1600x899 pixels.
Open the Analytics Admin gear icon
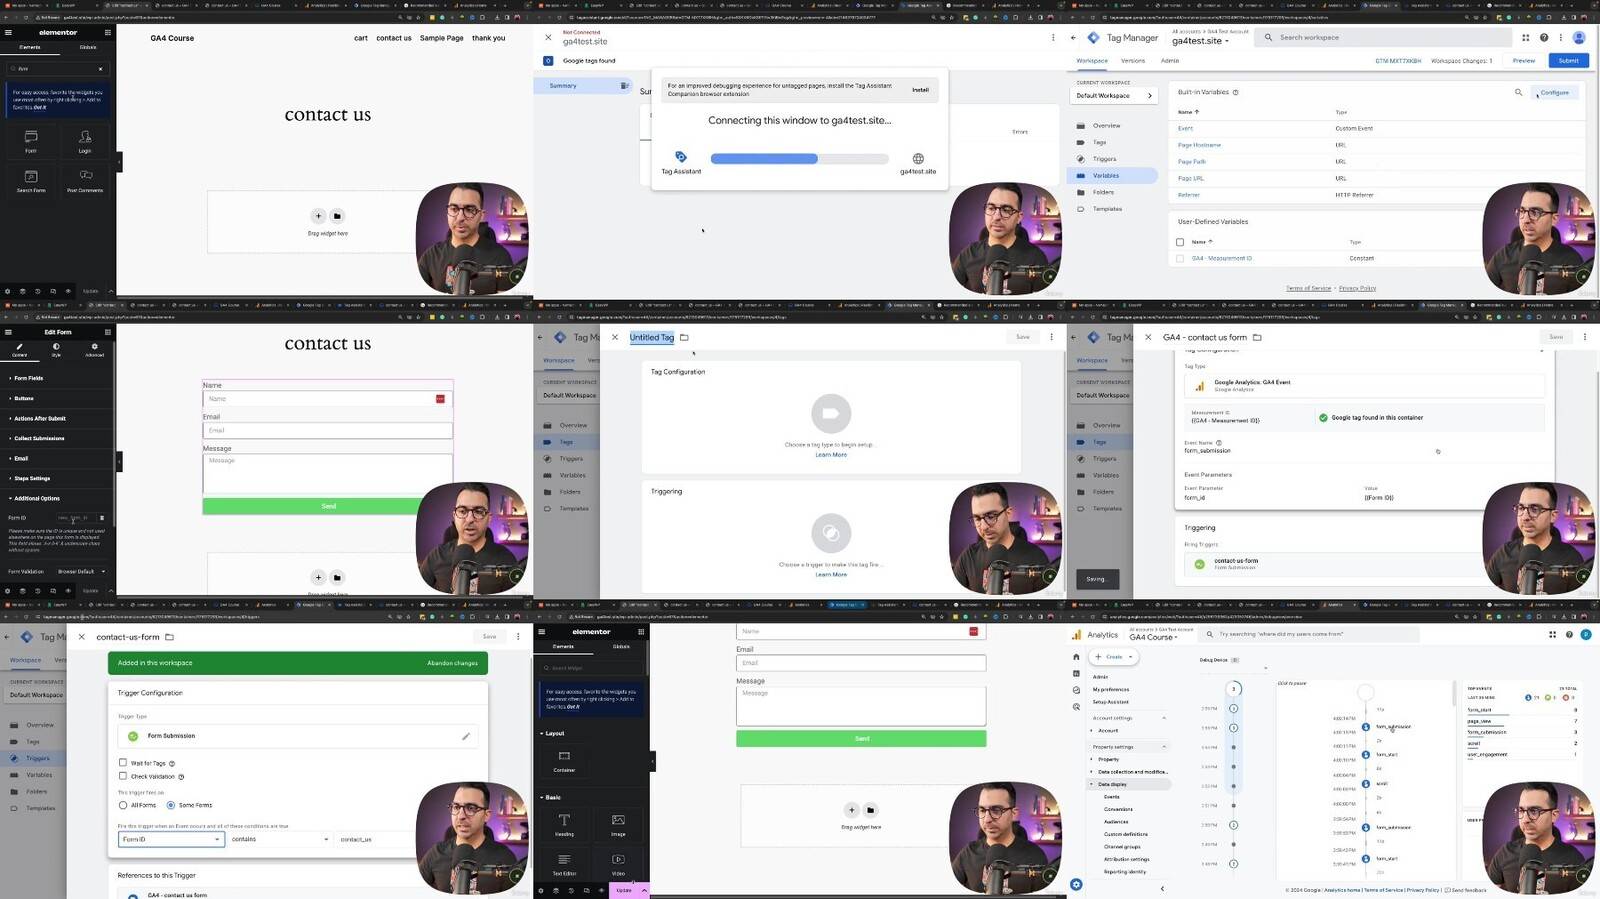(x=1076, y=884)
